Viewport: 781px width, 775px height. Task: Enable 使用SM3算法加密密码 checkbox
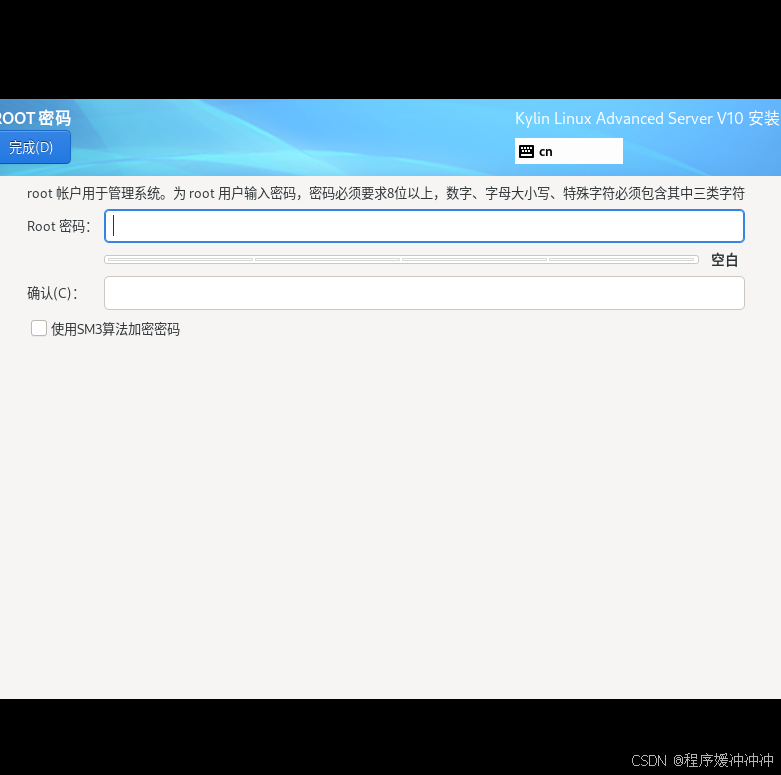click(x=39, y=329)
